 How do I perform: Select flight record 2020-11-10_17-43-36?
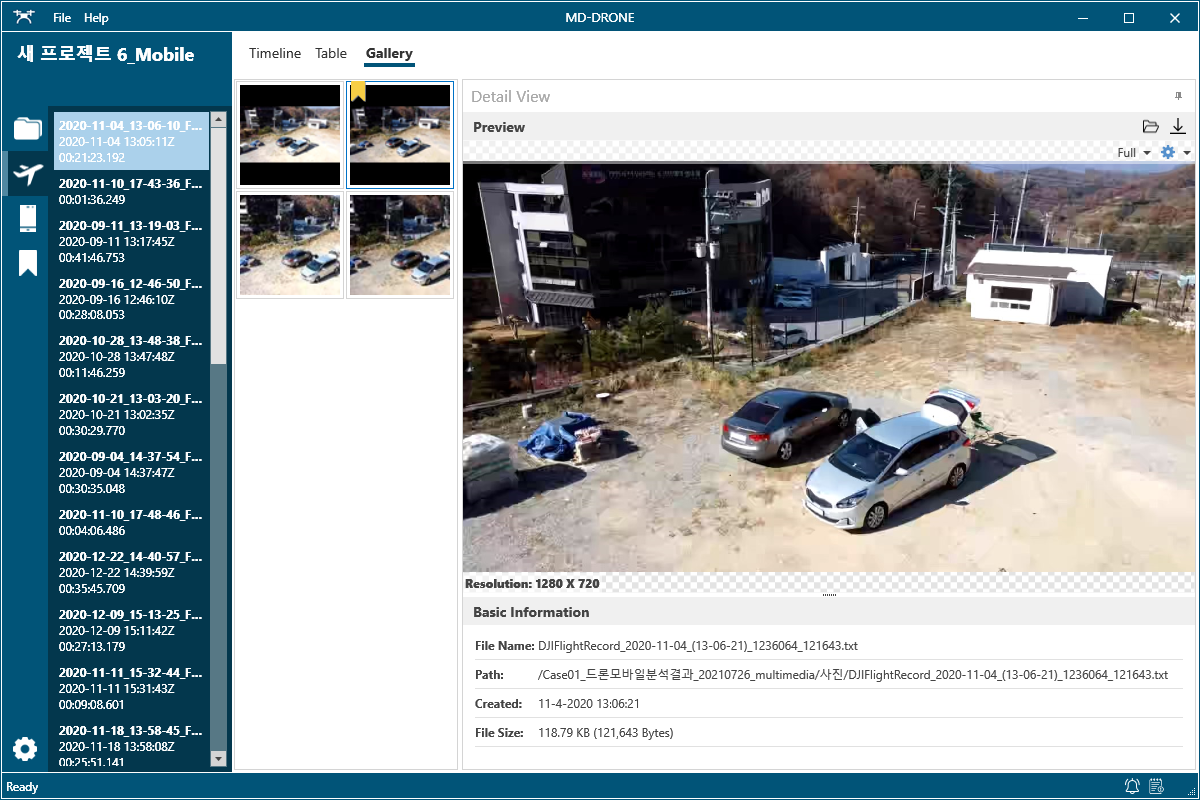point(131,192)
